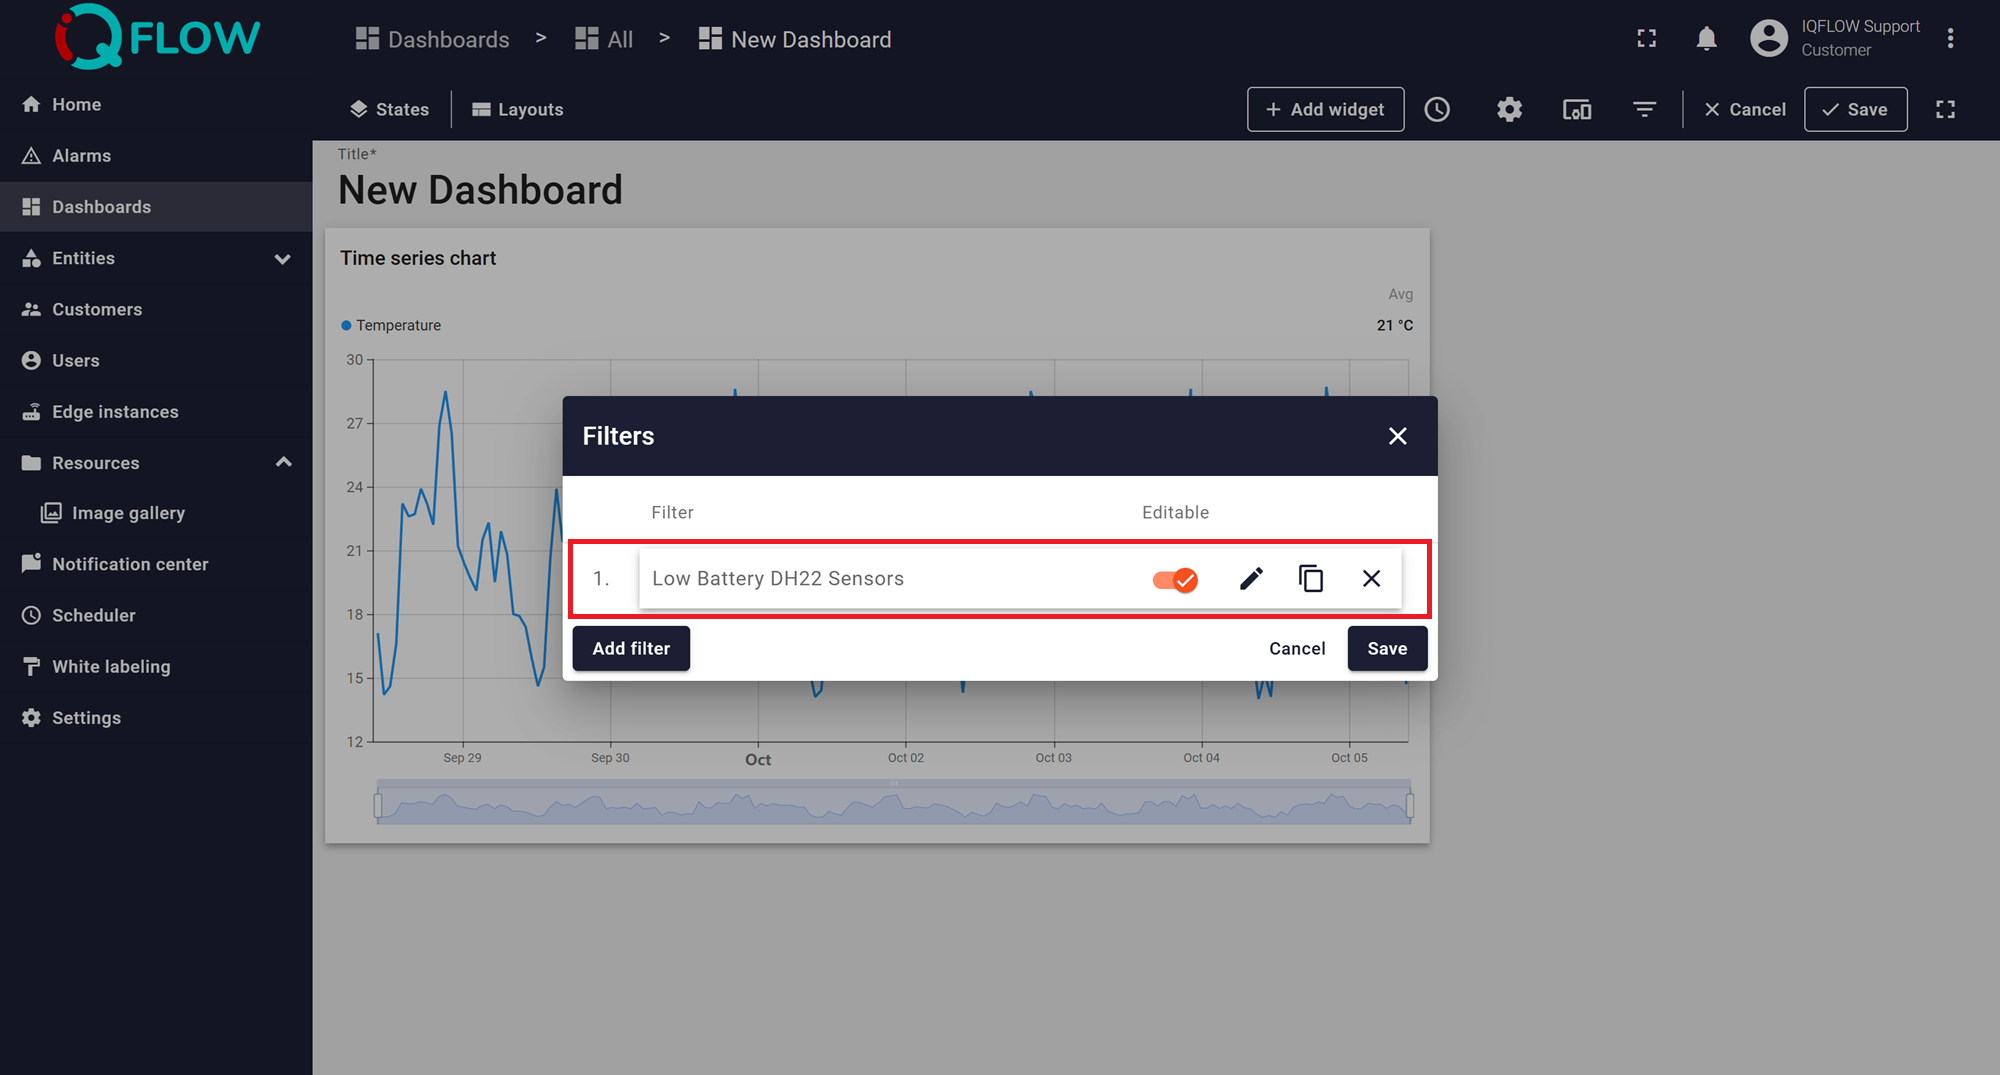Screen dimensions: 2000x1075
Task: Open the States toolbar item
Action: point(390,110)
